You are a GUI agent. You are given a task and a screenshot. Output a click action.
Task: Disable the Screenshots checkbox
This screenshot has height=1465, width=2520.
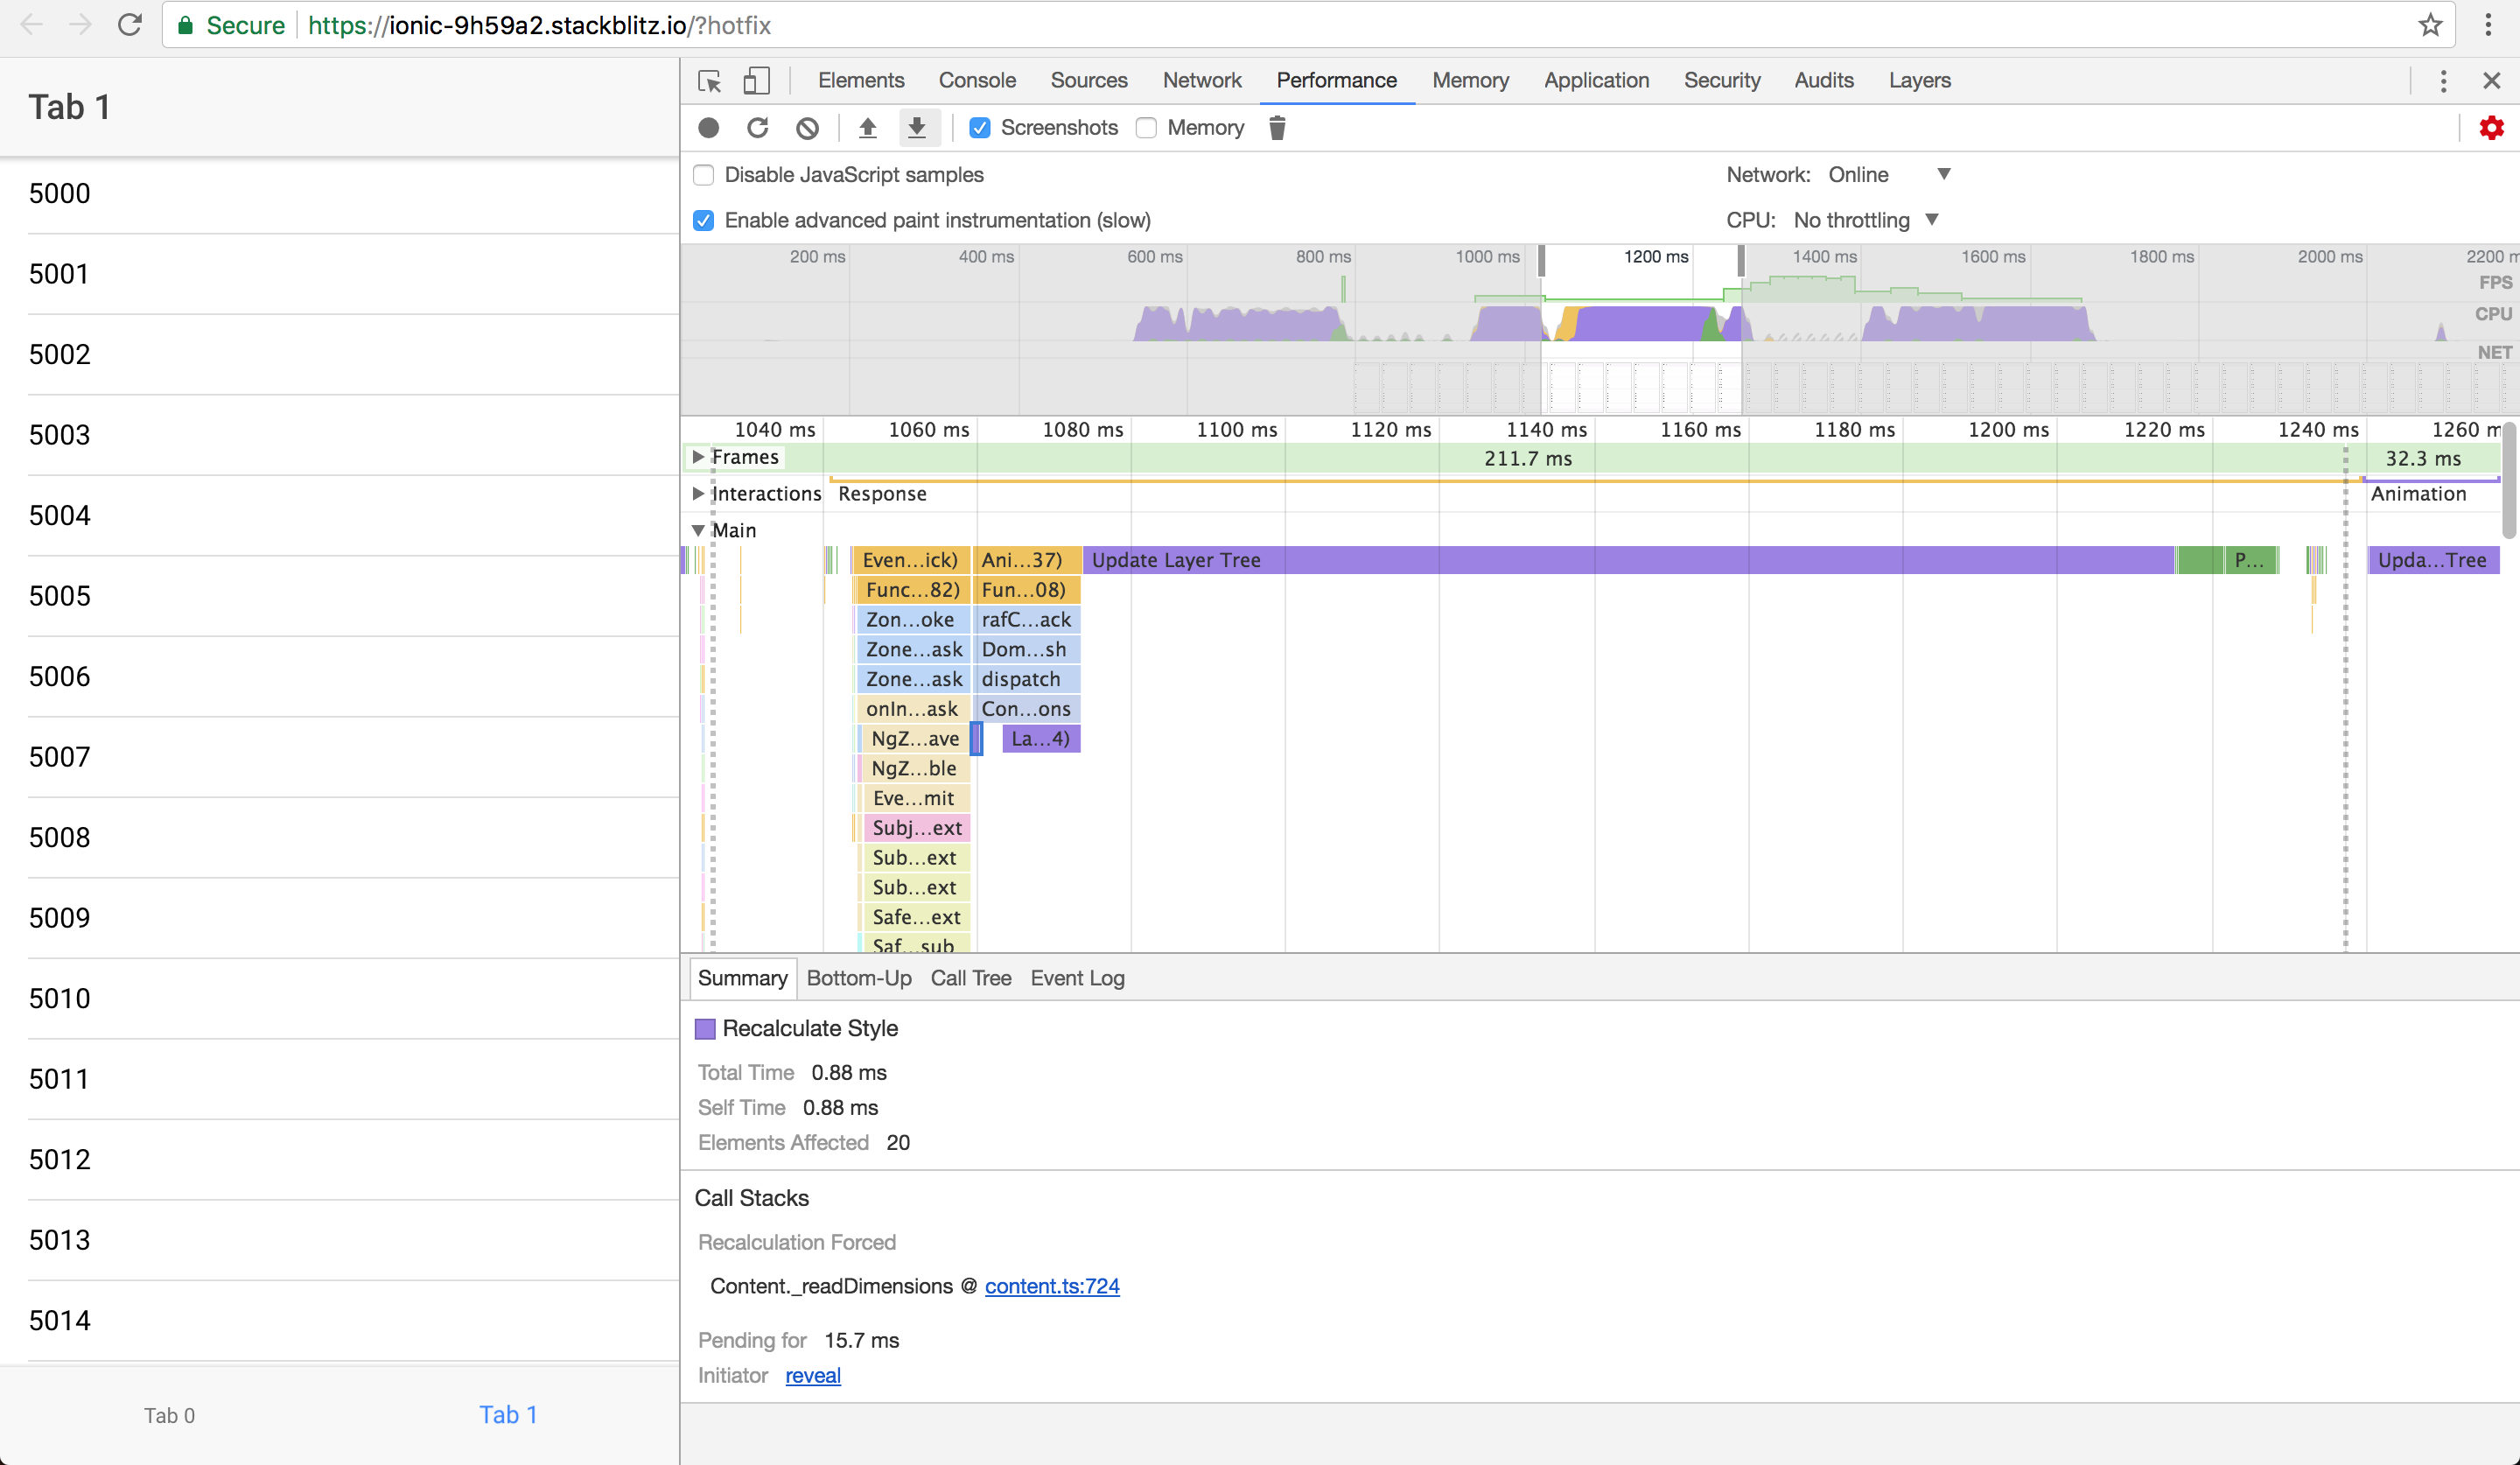tap(980, 128)
